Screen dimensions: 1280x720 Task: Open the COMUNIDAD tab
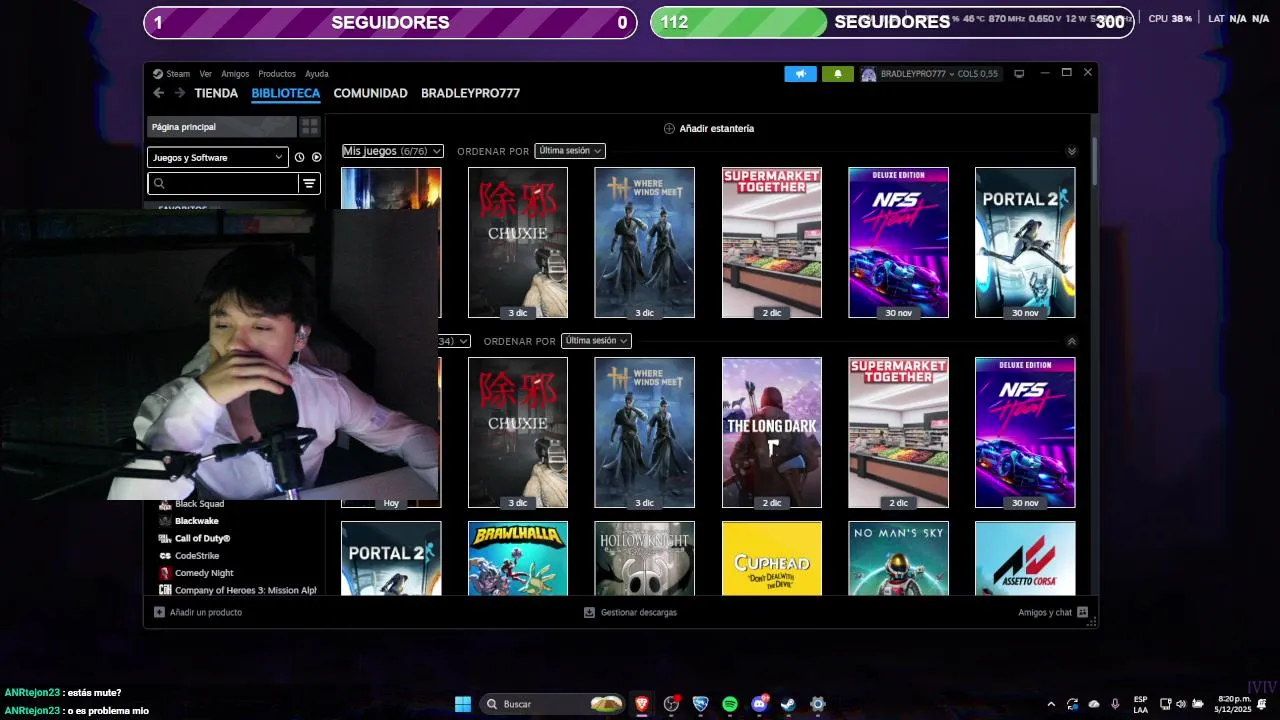[x=370, y=93]
